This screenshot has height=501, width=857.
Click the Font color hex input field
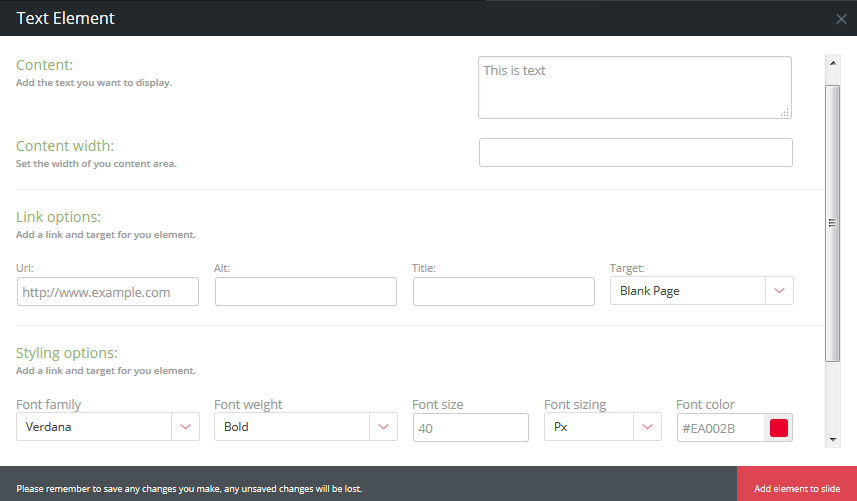point(721,428)
